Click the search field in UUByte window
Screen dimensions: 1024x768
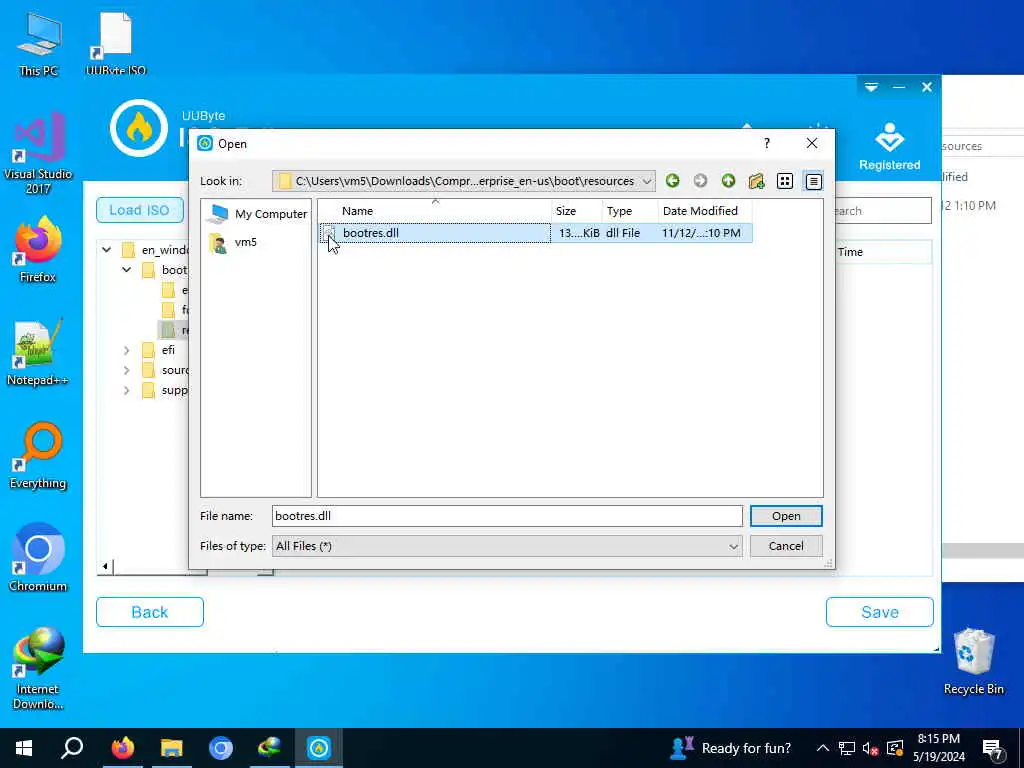click(x=883, y=211)
